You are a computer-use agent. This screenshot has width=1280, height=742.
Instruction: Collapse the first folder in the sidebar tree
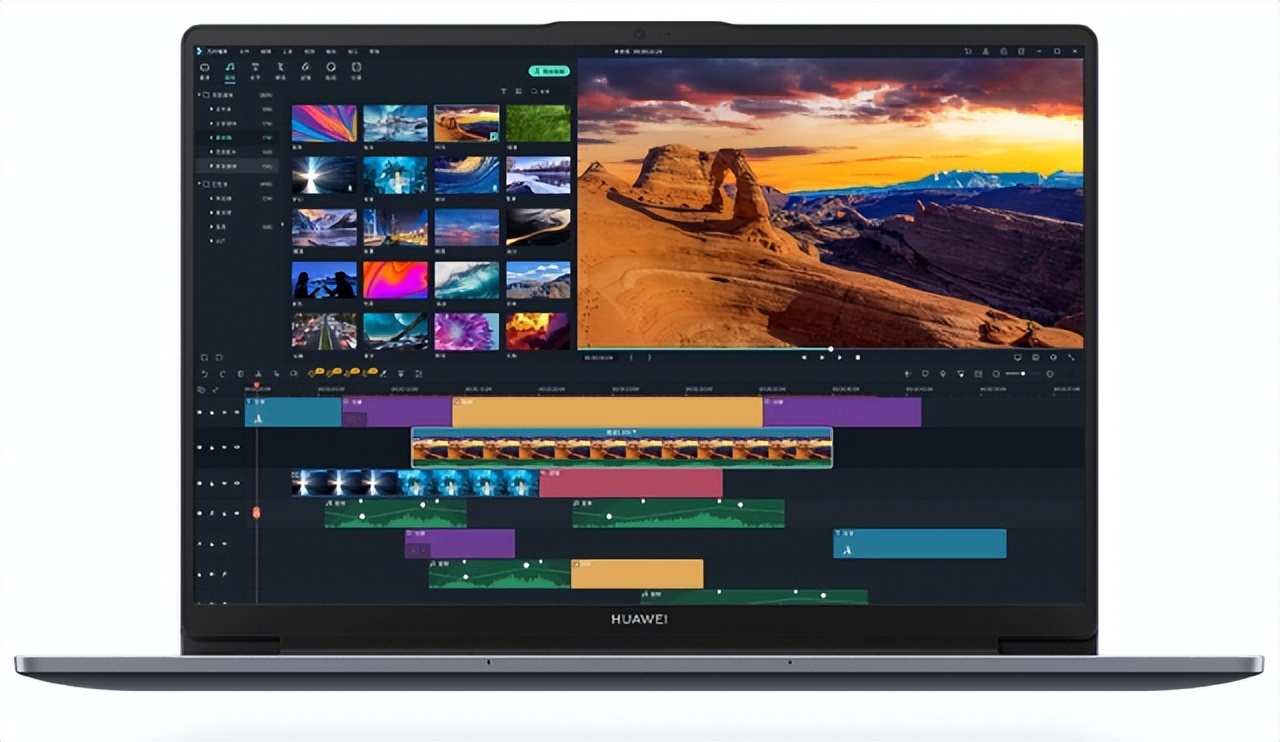tap(199, 96)
